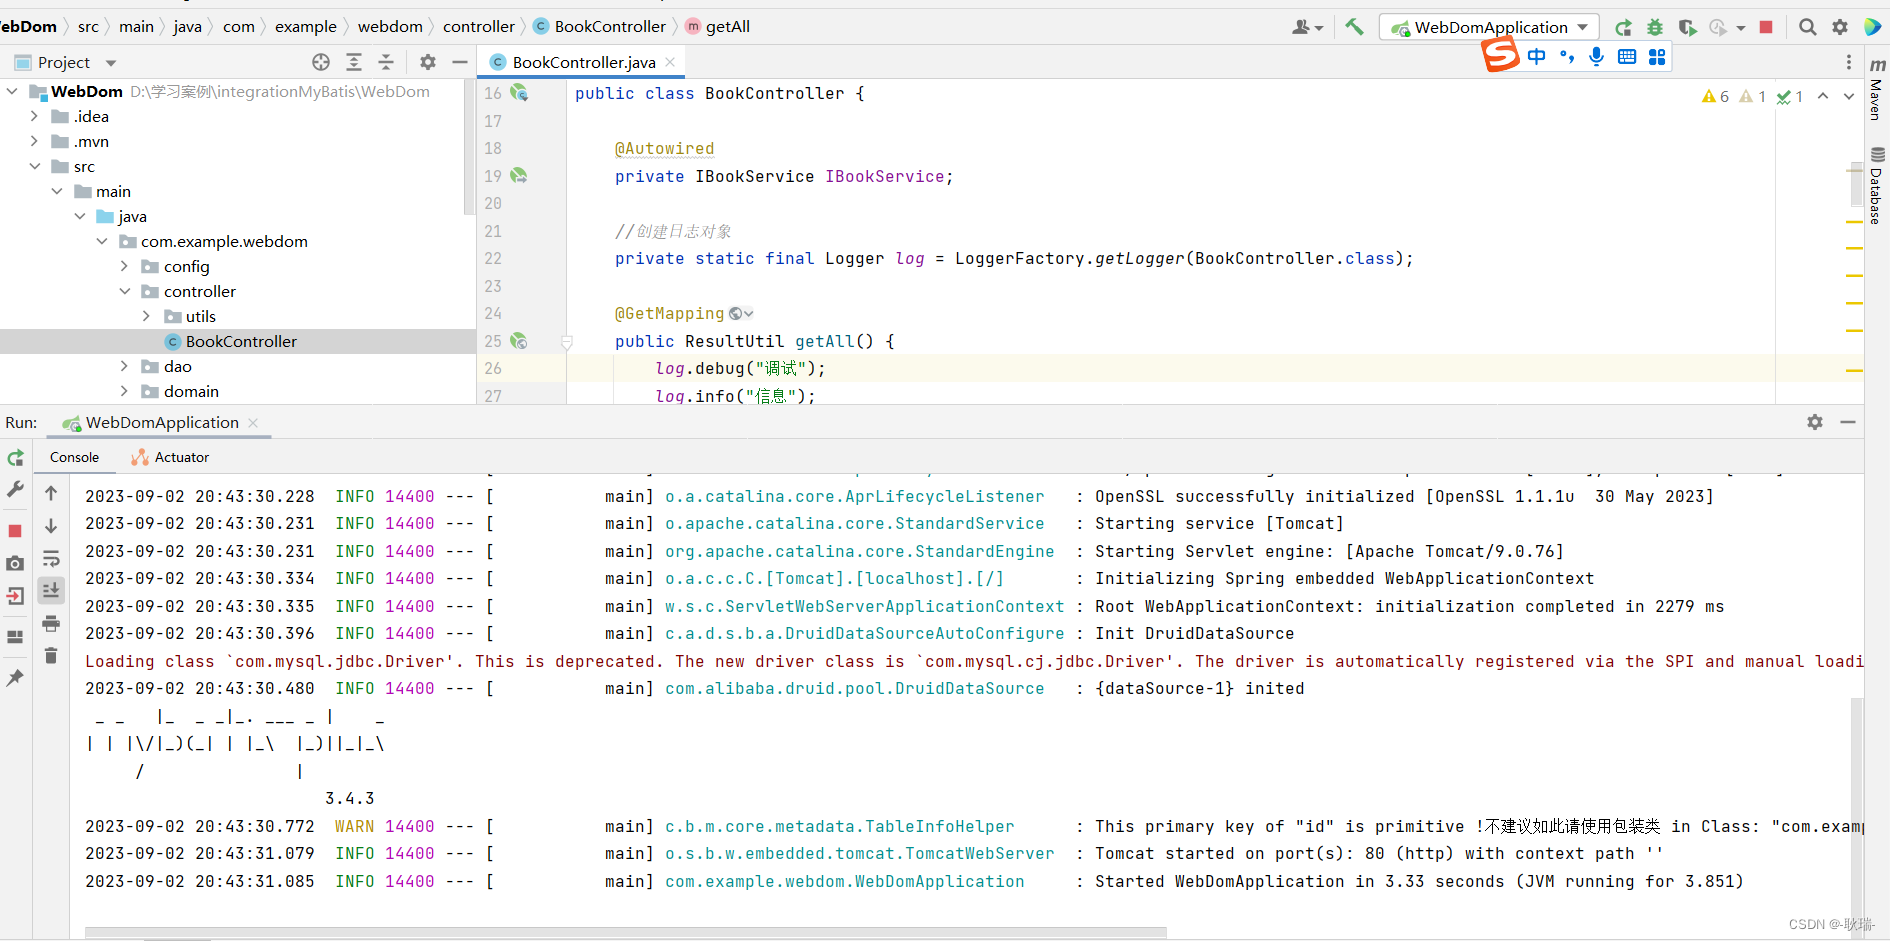Click the webdom breadcrumb segment

pyautogui.click(x=390, y=27)
